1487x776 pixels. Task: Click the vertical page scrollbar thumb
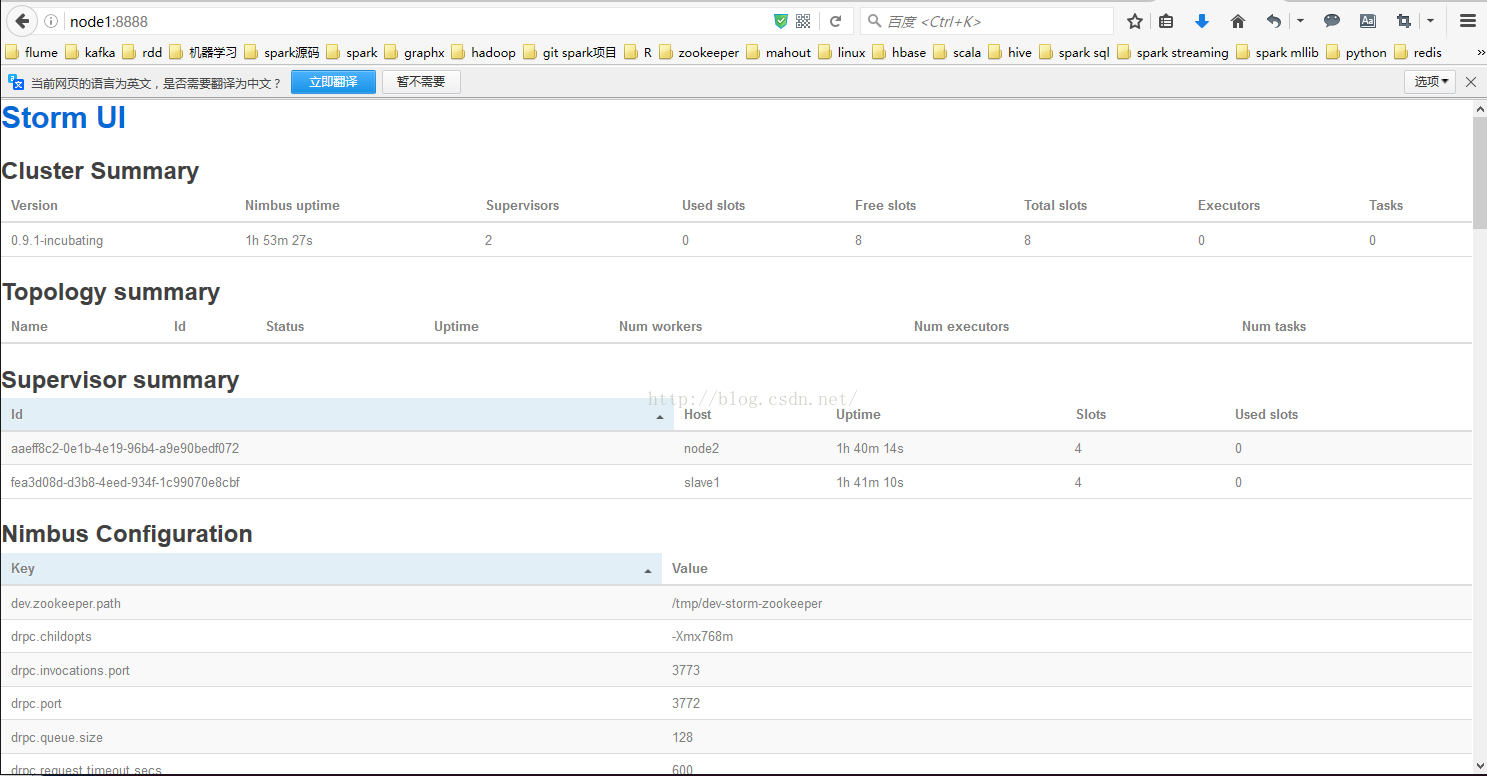[x=1479, y=172]
